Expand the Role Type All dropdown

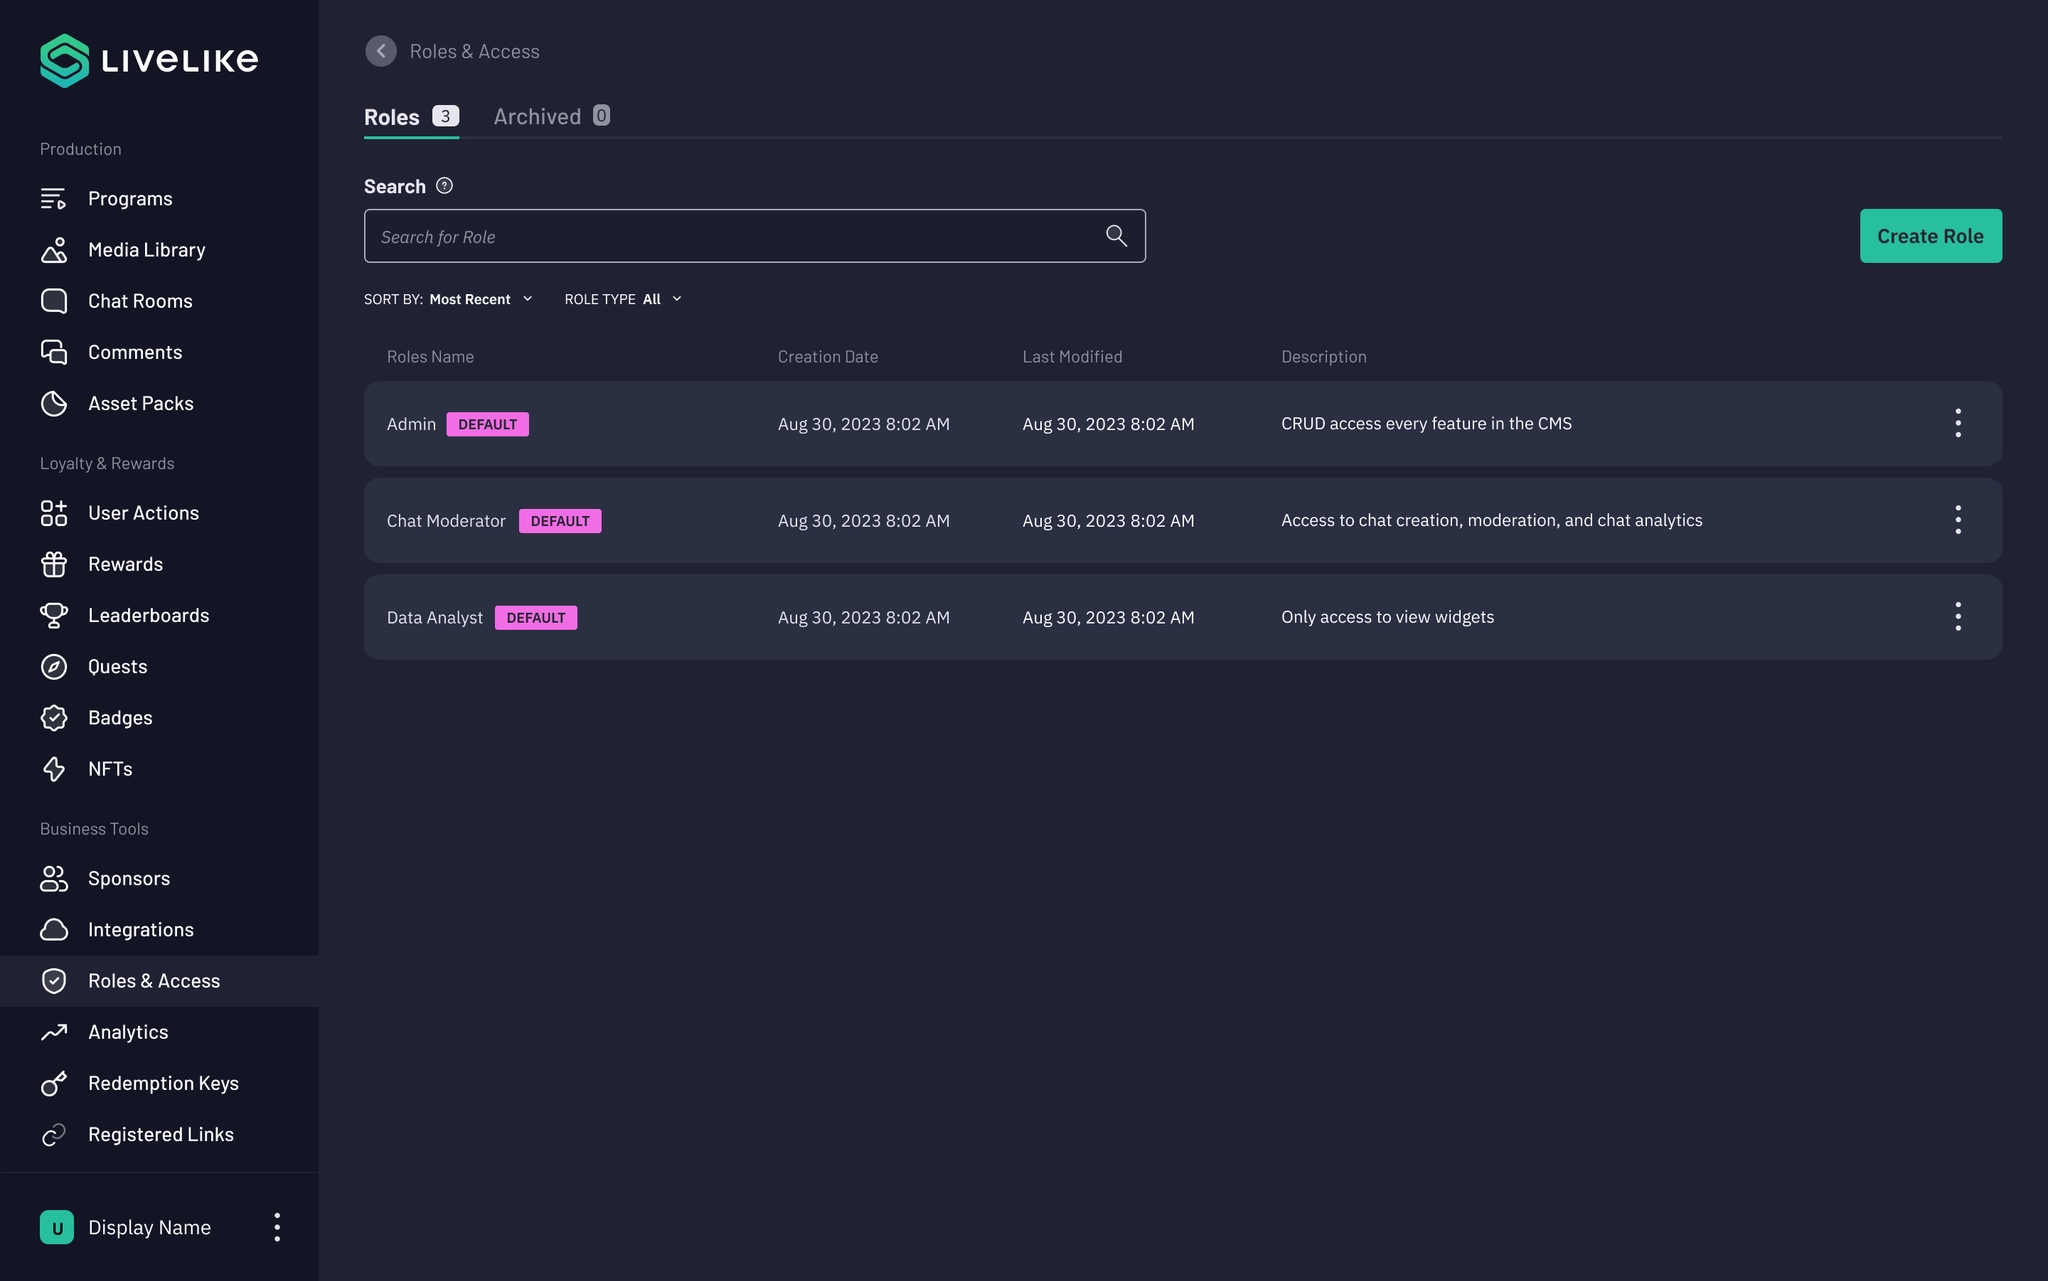pyautogui.click(x=623, y=299)
